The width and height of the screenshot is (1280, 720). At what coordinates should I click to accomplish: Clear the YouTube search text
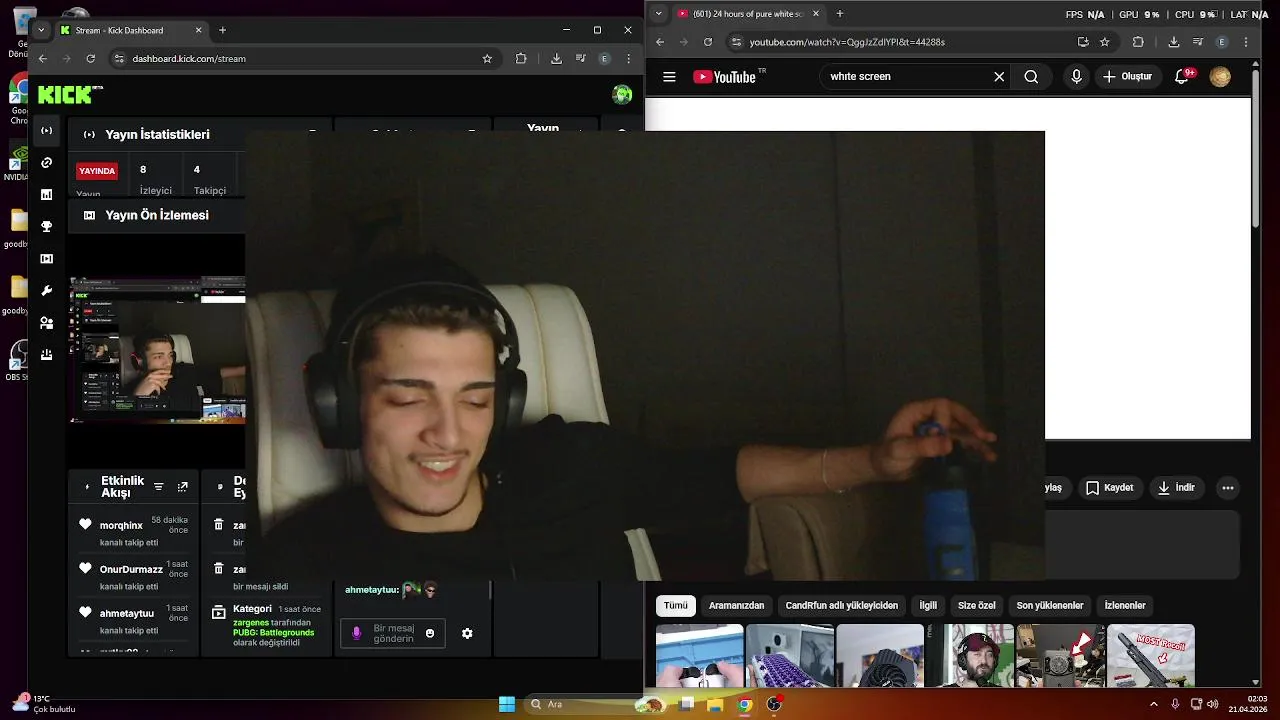[x=998, y=77]
